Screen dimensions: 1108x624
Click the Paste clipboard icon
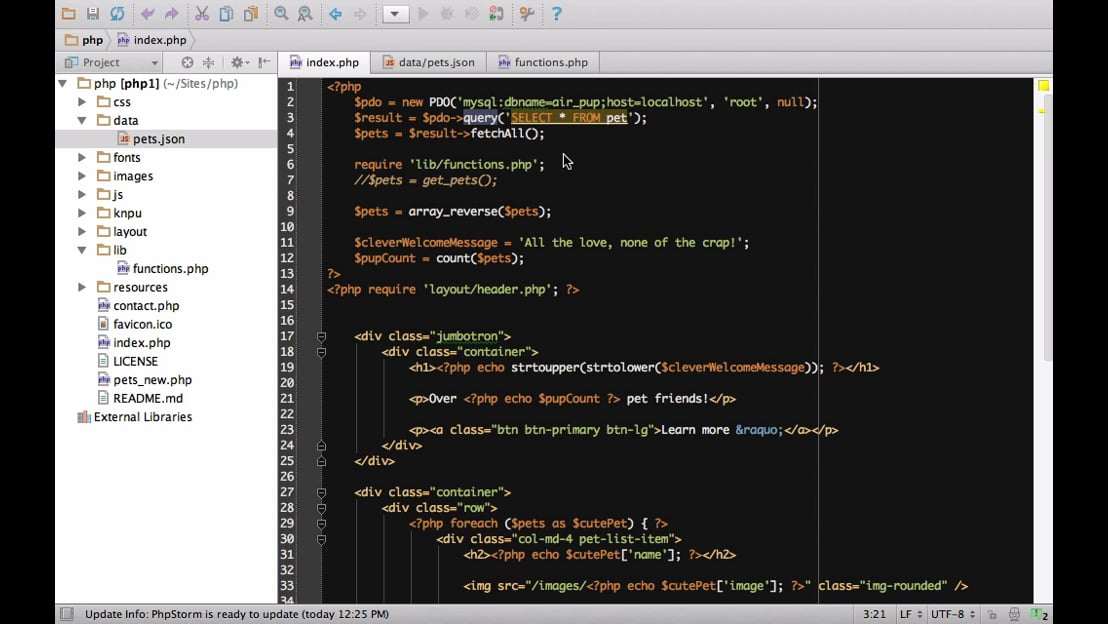click(x=250, y=13)
